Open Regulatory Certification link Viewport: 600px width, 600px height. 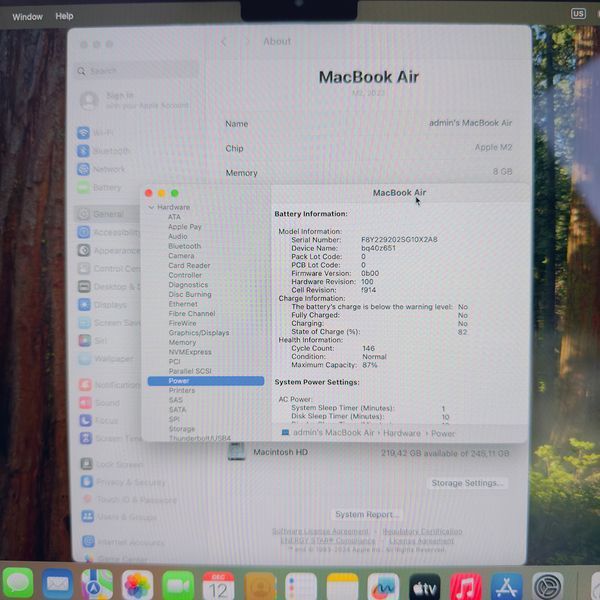(422, 532)
